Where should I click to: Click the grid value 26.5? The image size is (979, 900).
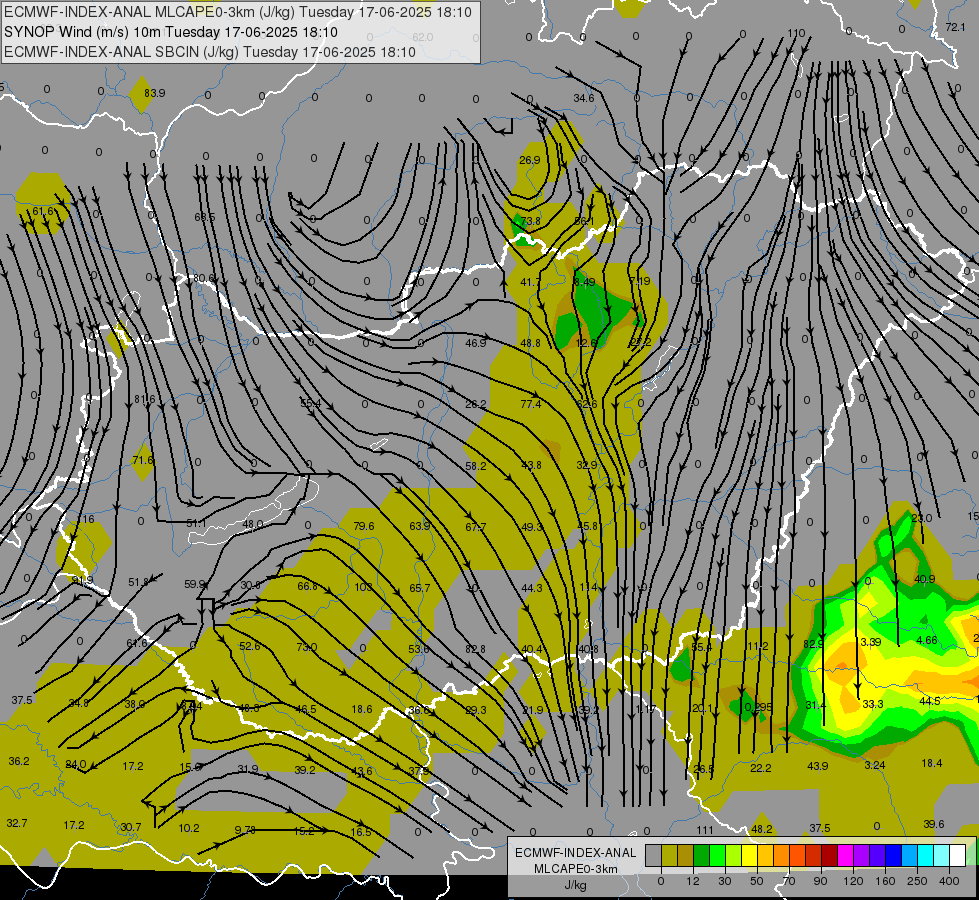704,769
